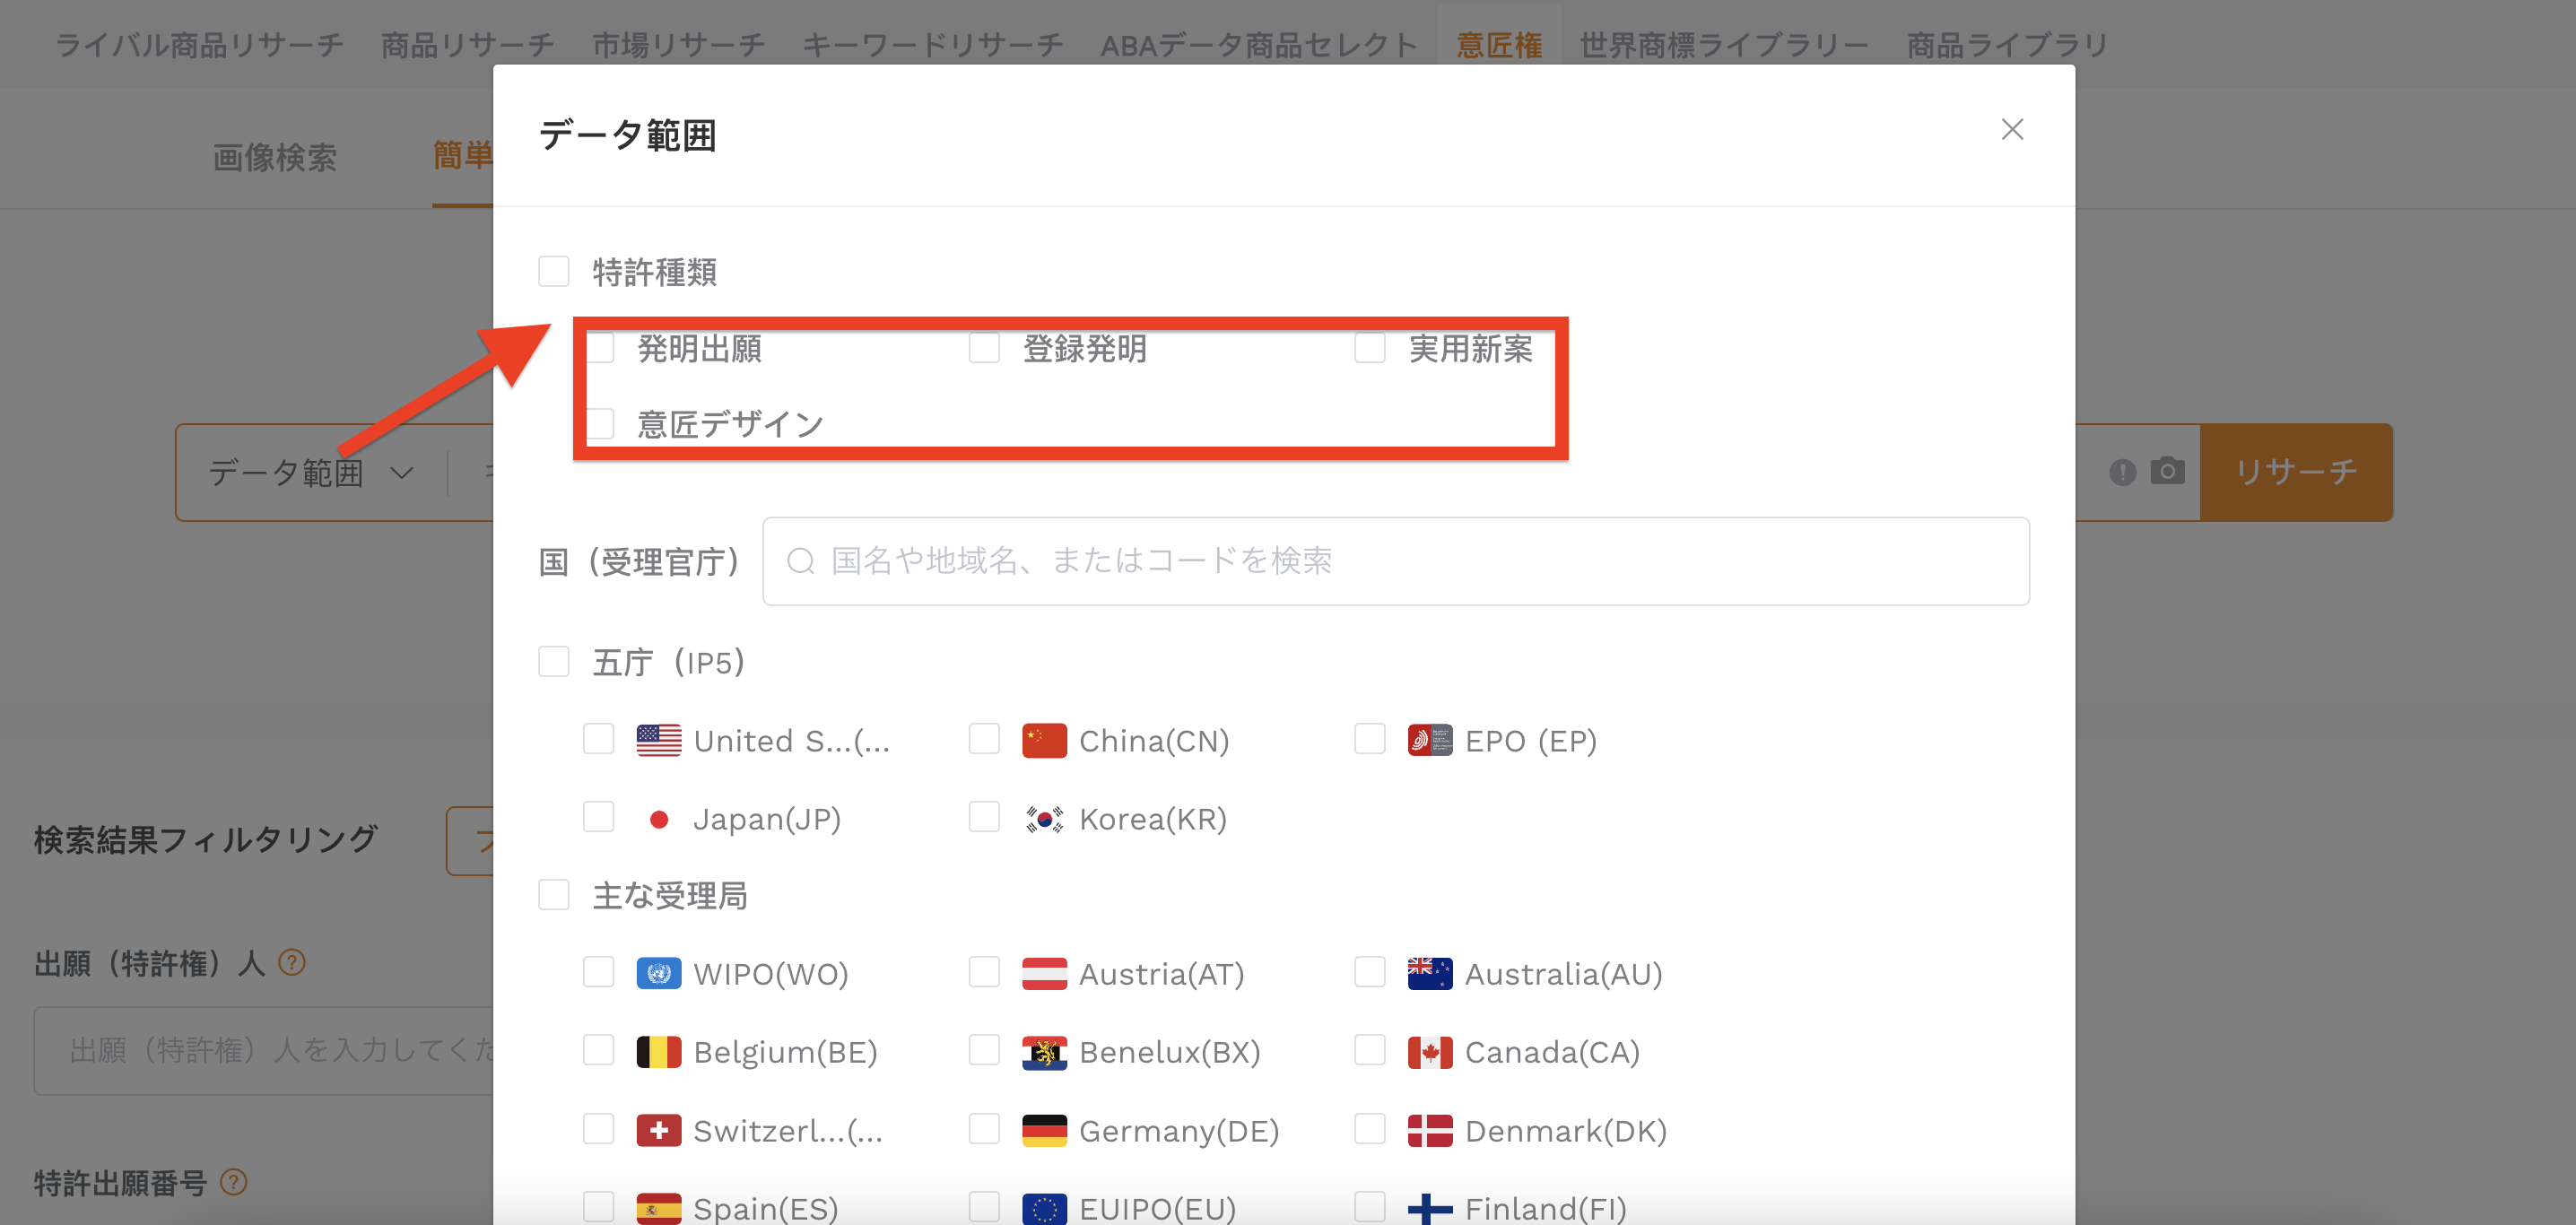Screen dimensions: 2576x1225
Task: Click the United States flag icon
Action: 659,740
